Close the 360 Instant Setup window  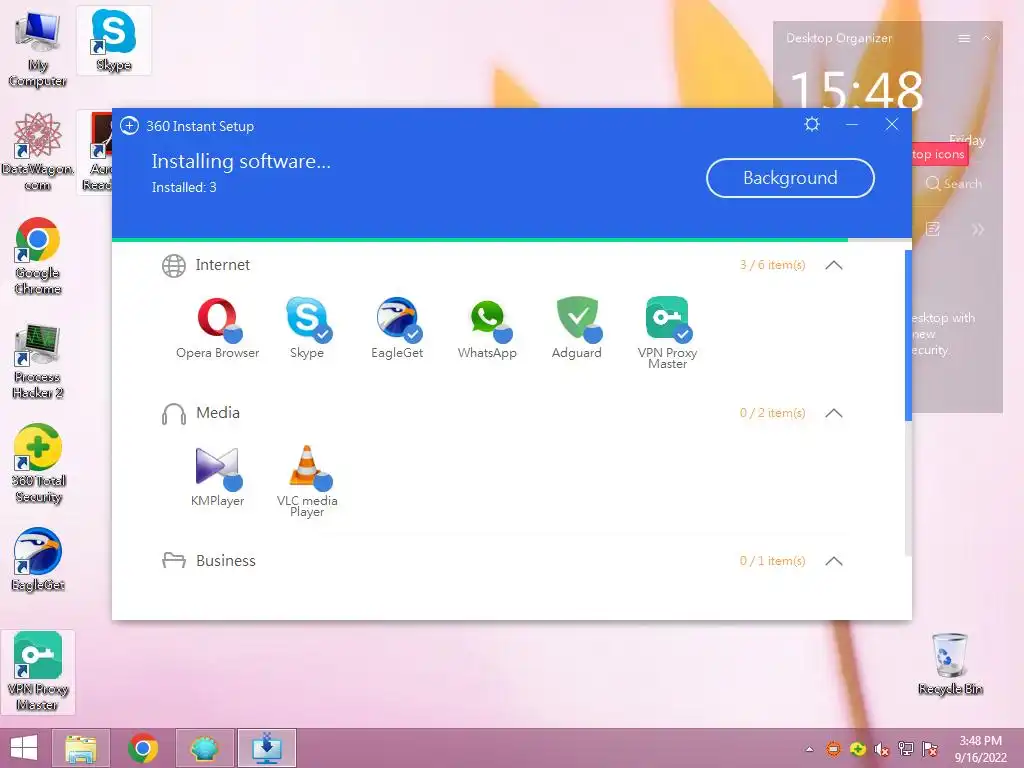pyautogui.click(x=892, y=124)
